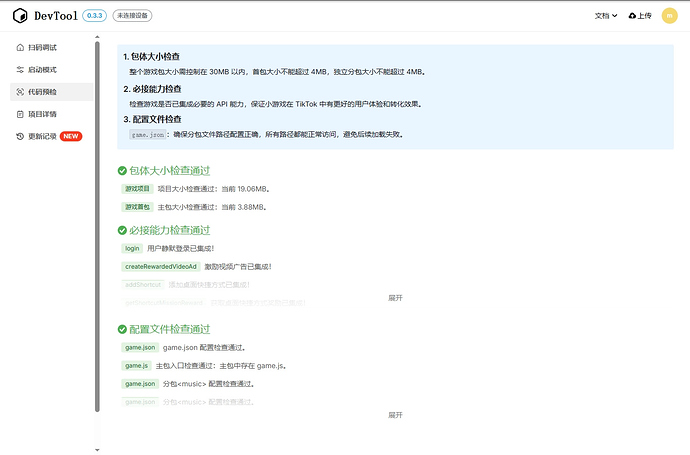
Task: Click the createRewardedVideoAd tag
Action: tap(161, 267)
